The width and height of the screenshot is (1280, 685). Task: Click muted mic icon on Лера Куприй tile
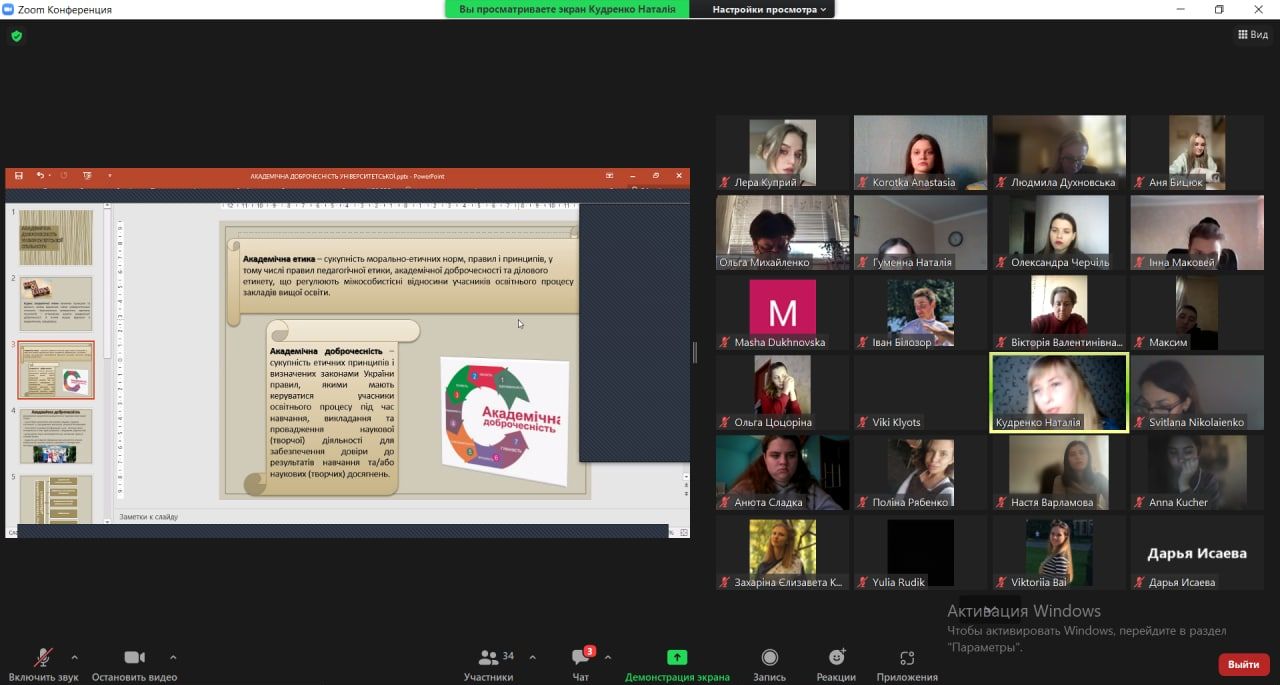coord(725,182)
